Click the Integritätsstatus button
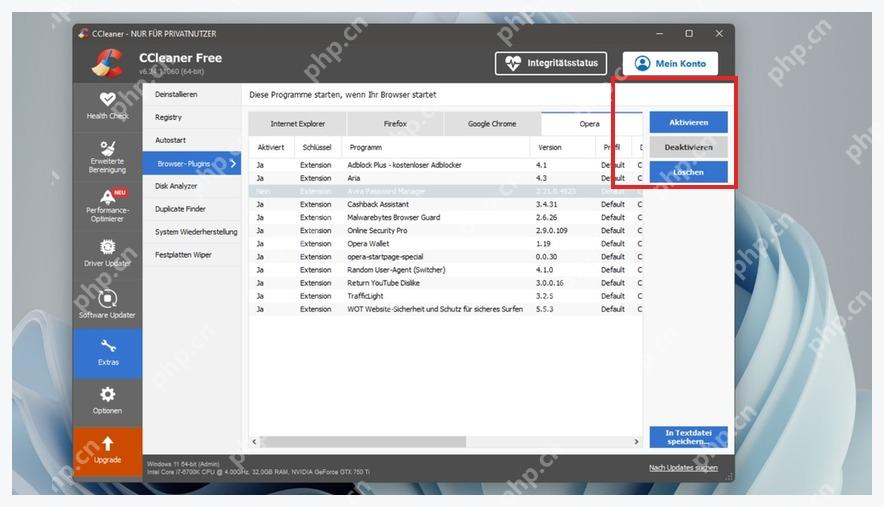Screen dimensions: 884x507 tap(551, 63)
